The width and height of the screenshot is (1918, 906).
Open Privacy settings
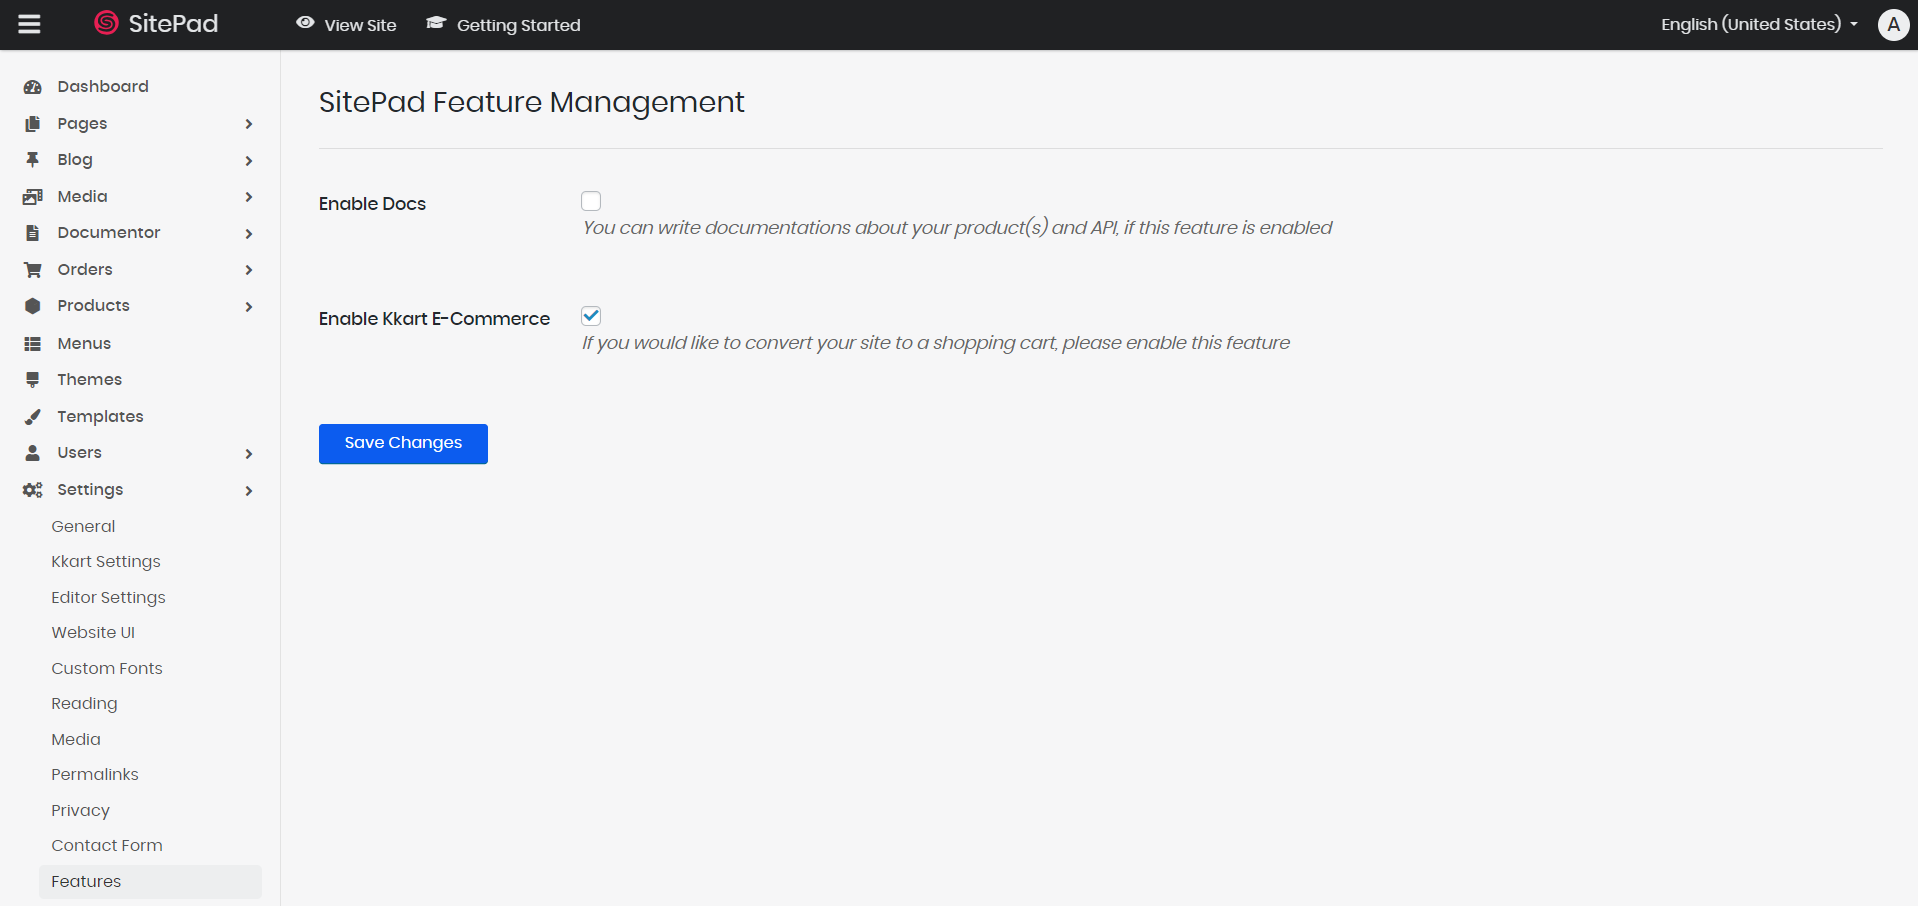(80, 811)
